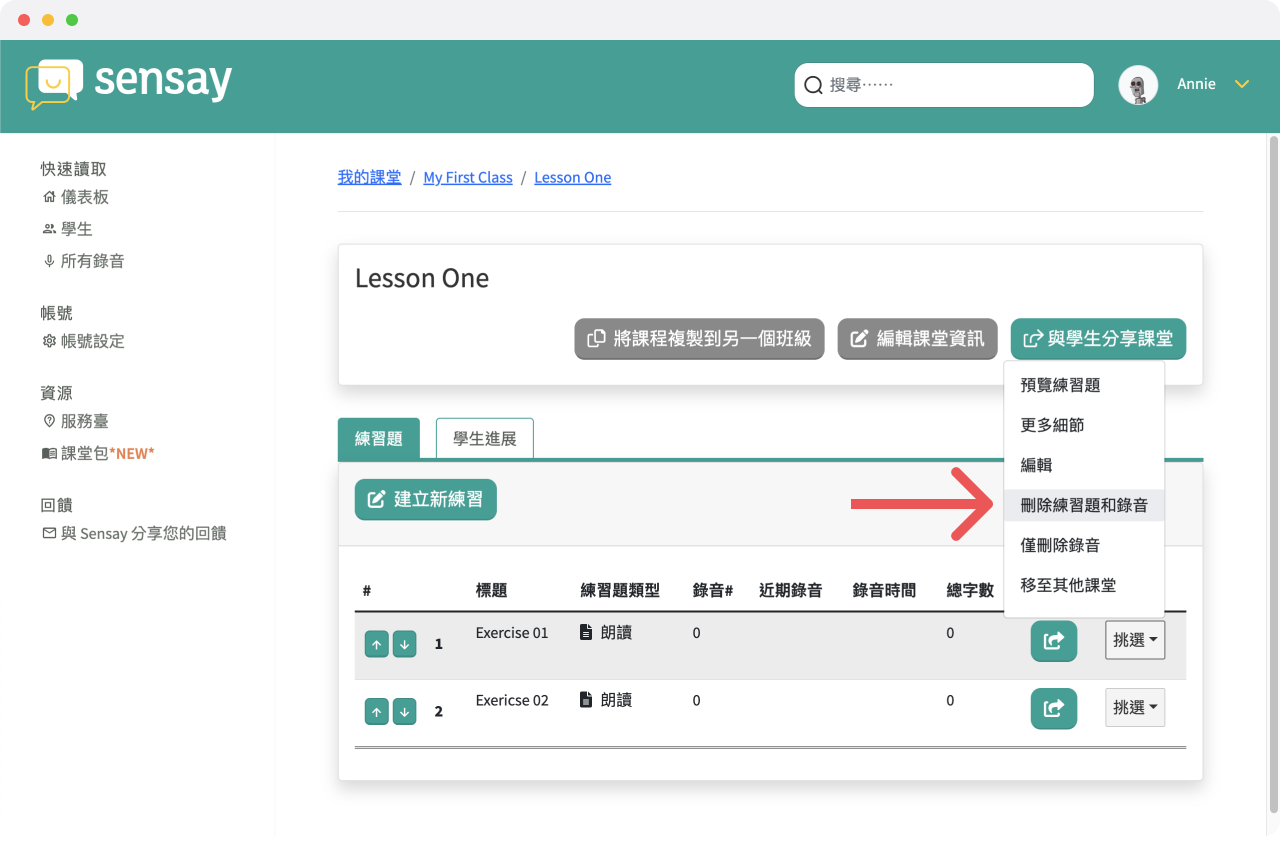
Task: Select 編輯 from the menu
Action: click(x=1084, y=465)
